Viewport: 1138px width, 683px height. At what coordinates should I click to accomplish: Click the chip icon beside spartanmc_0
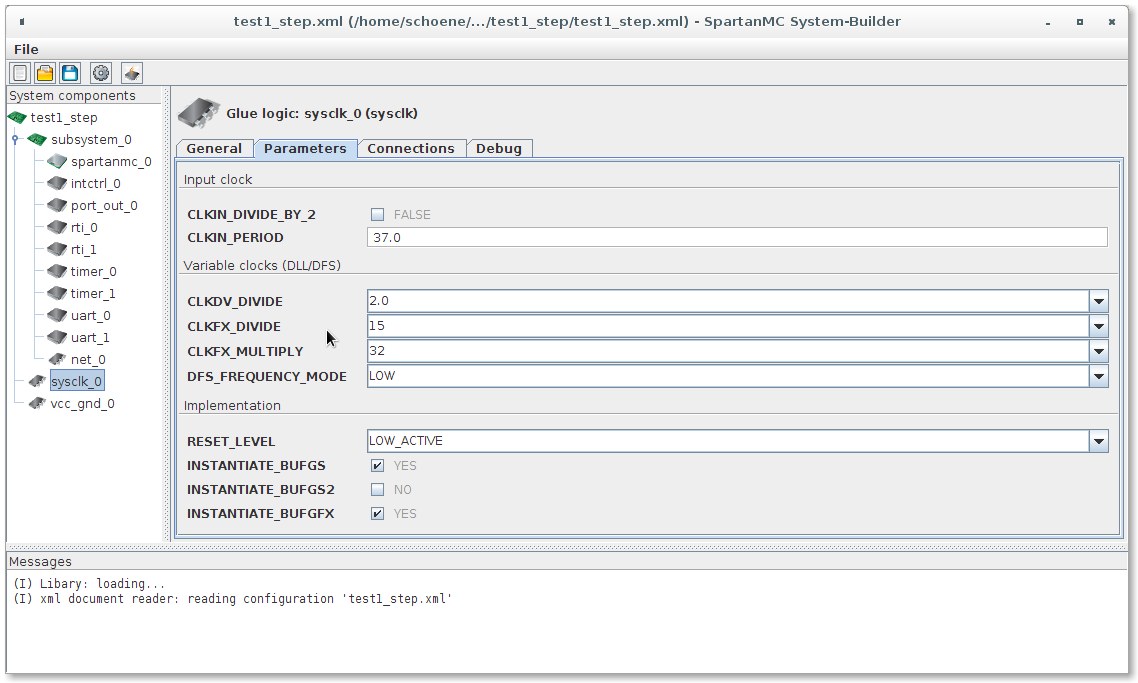click(x=57, y=161)
